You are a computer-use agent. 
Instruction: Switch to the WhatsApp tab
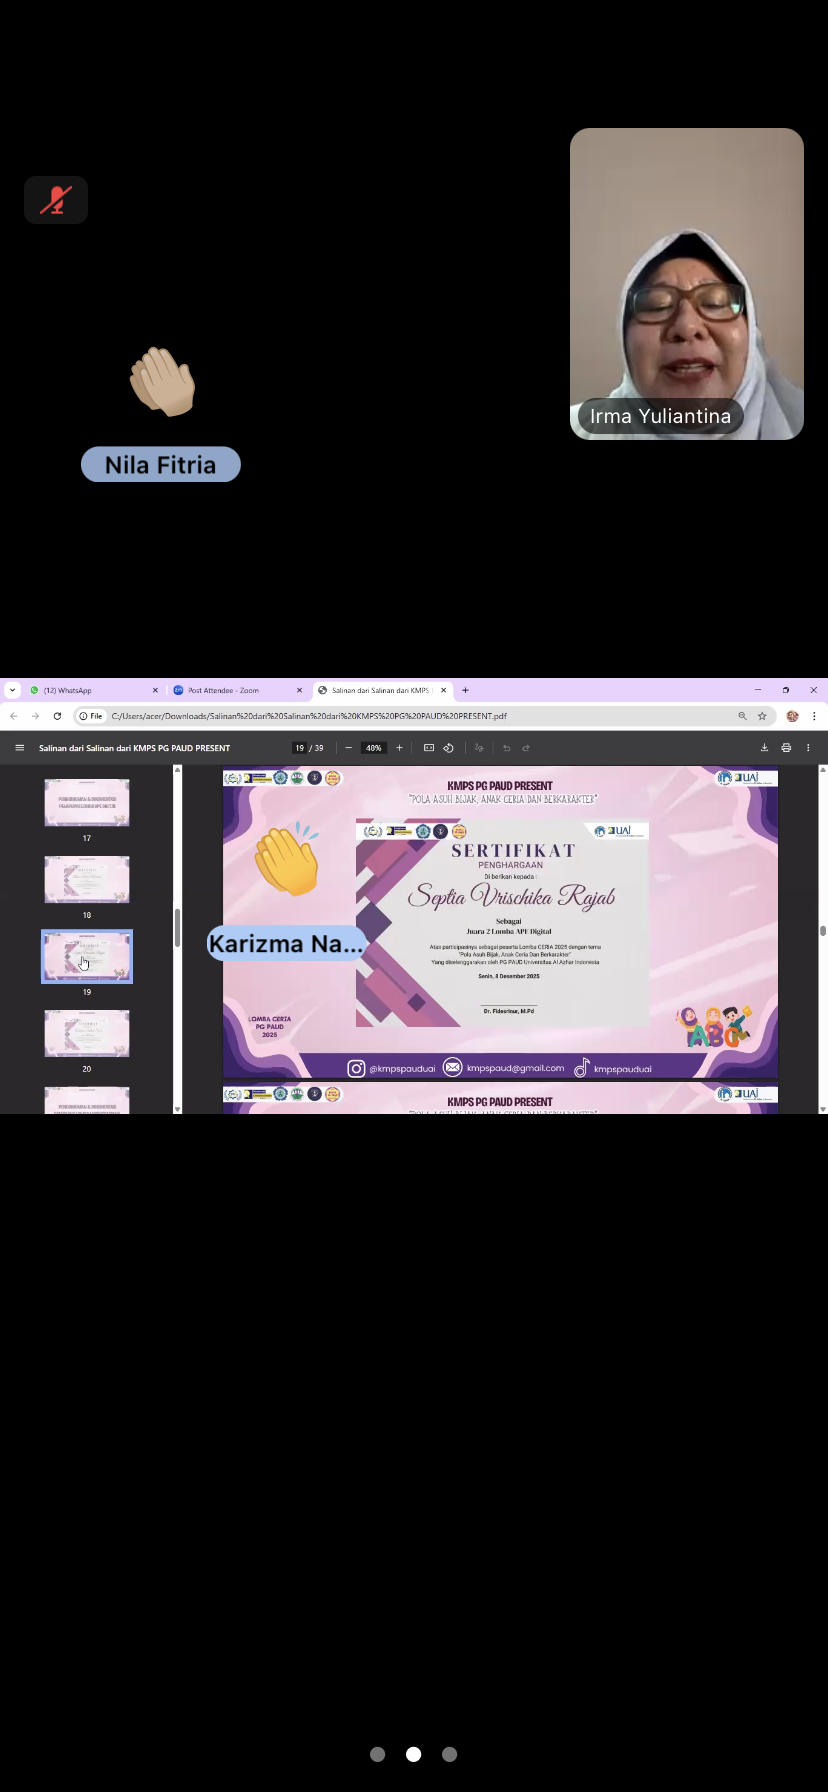click(x=90, y=690)
